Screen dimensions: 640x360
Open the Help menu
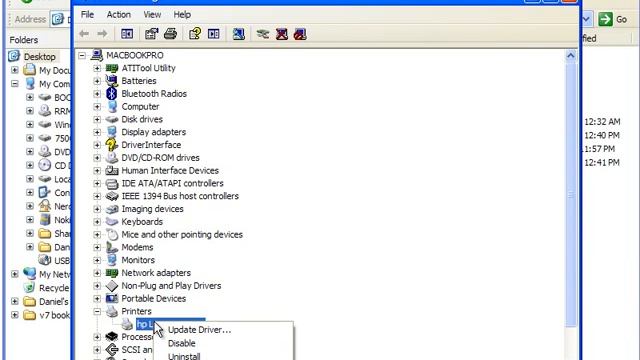coord(182,15)
